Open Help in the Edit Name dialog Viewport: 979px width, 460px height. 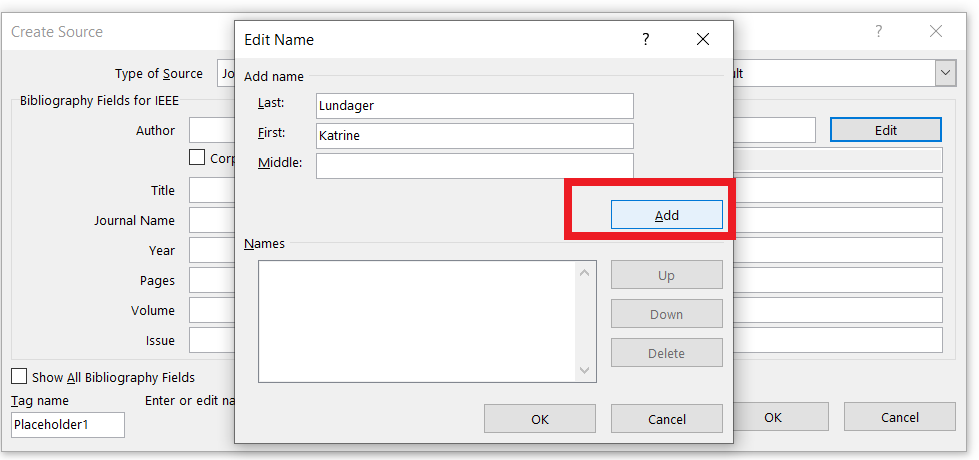(x=646, y=40)
